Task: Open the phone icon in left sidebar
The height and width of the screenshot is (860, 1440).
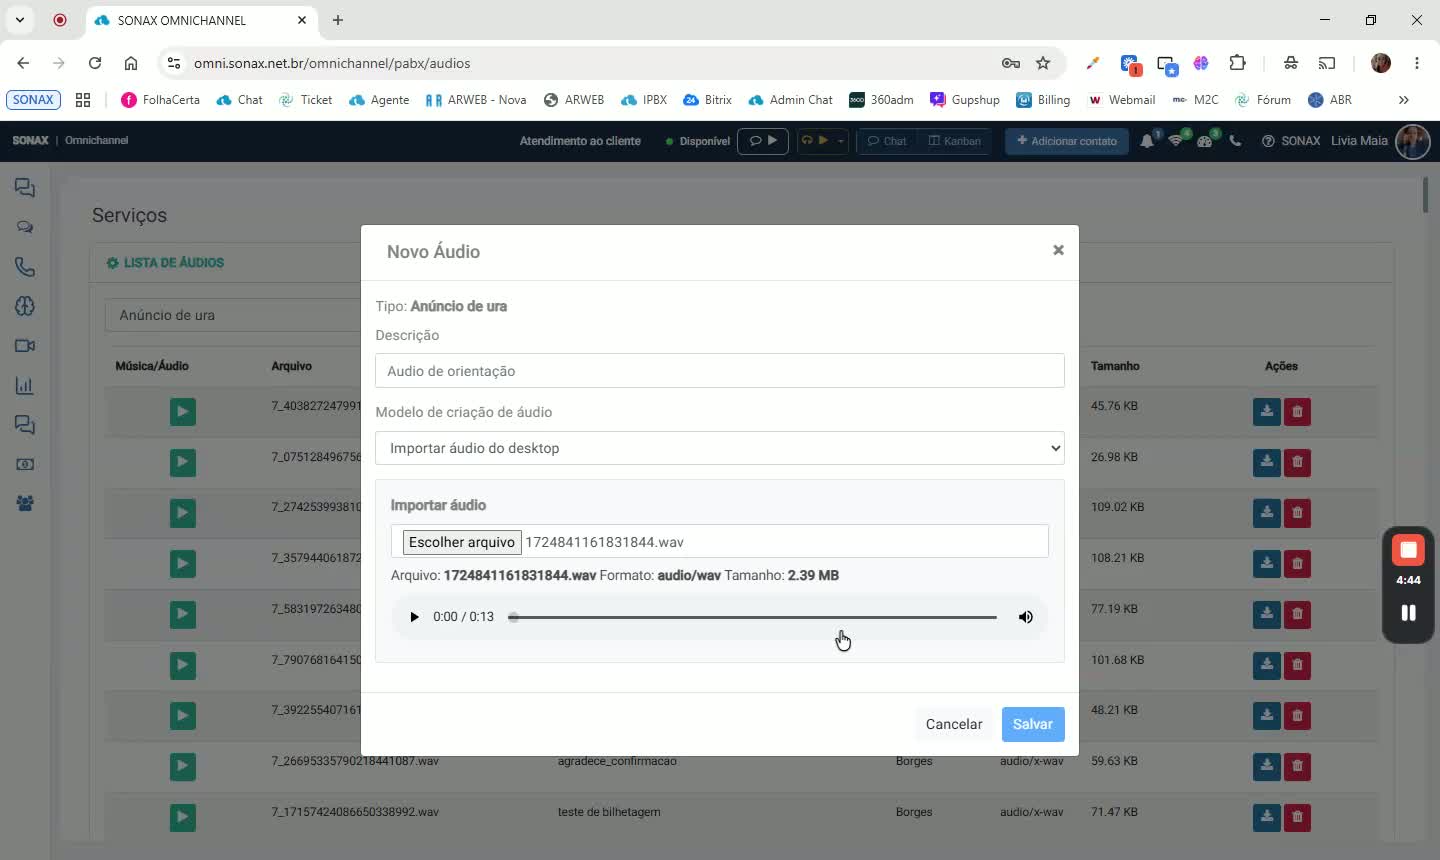Action: [x=25, y=267]
